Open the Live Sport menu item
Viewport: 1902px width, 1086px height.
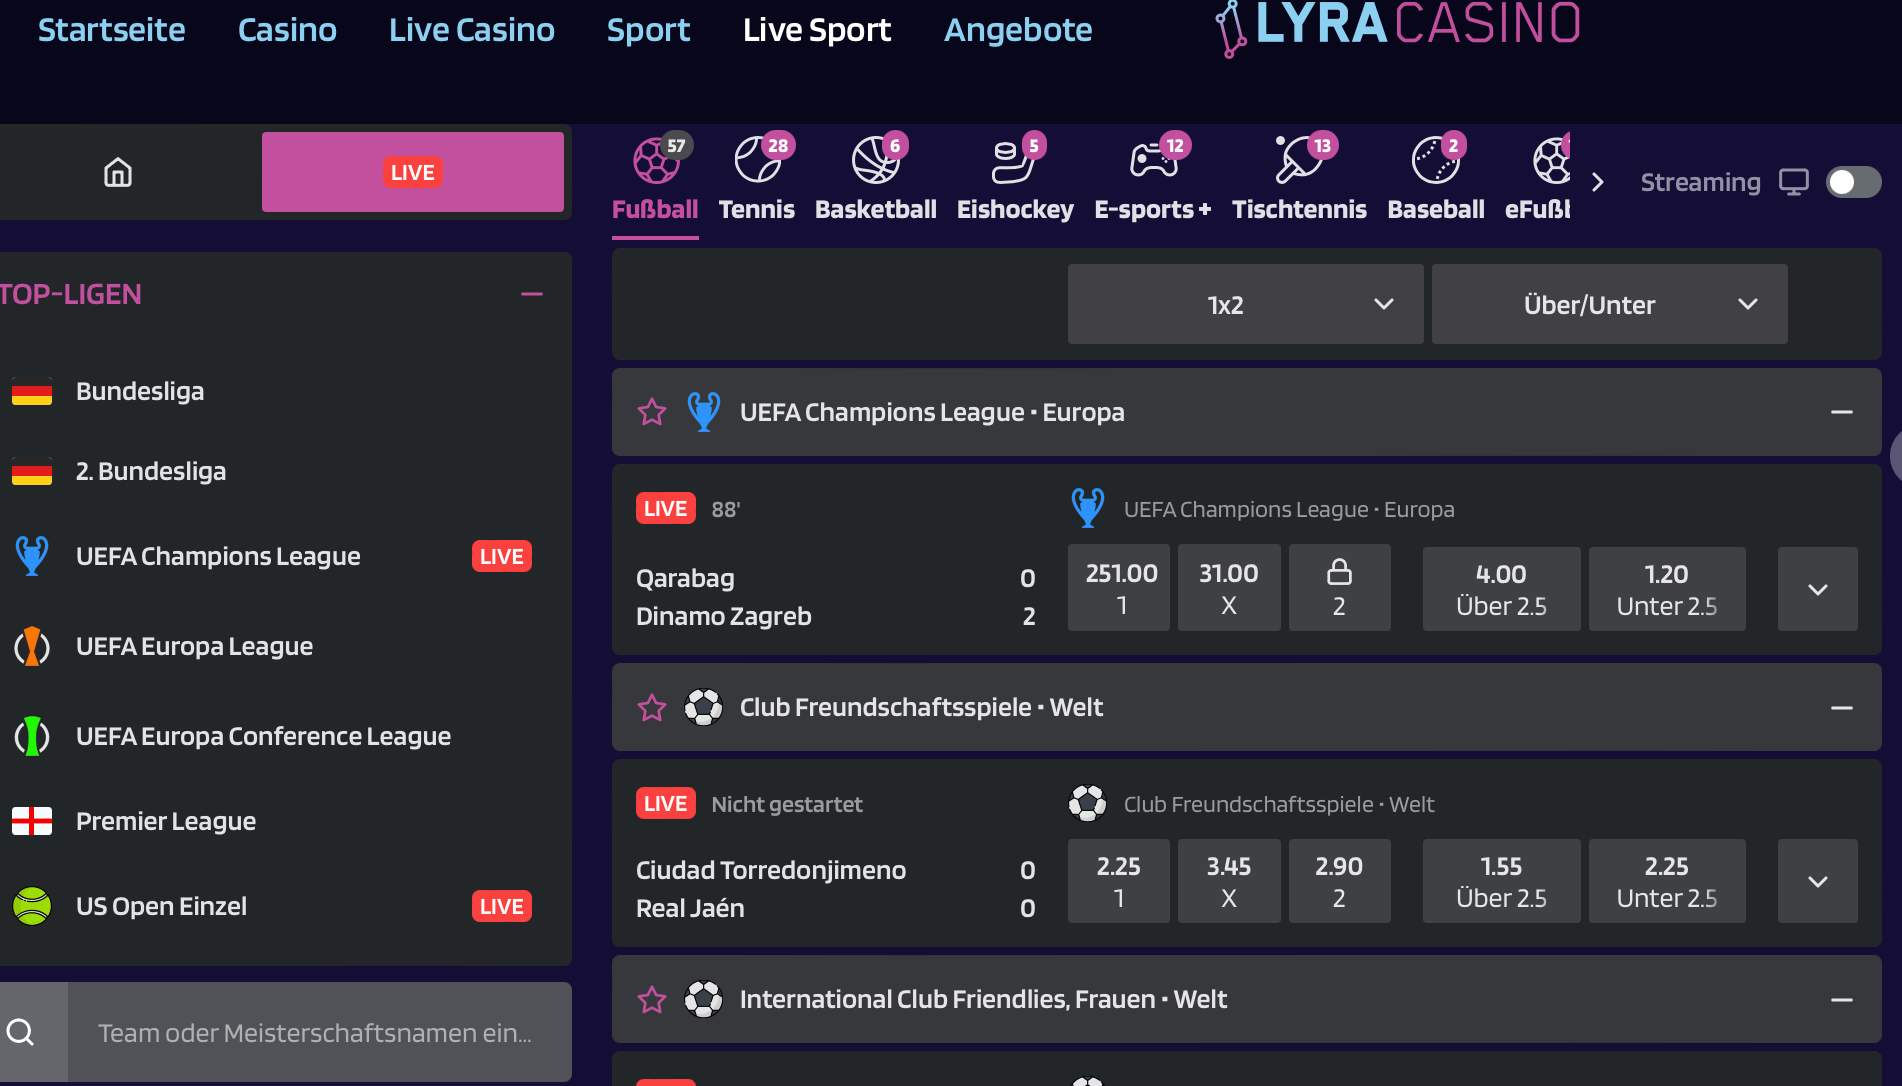[x=817, y=30]
